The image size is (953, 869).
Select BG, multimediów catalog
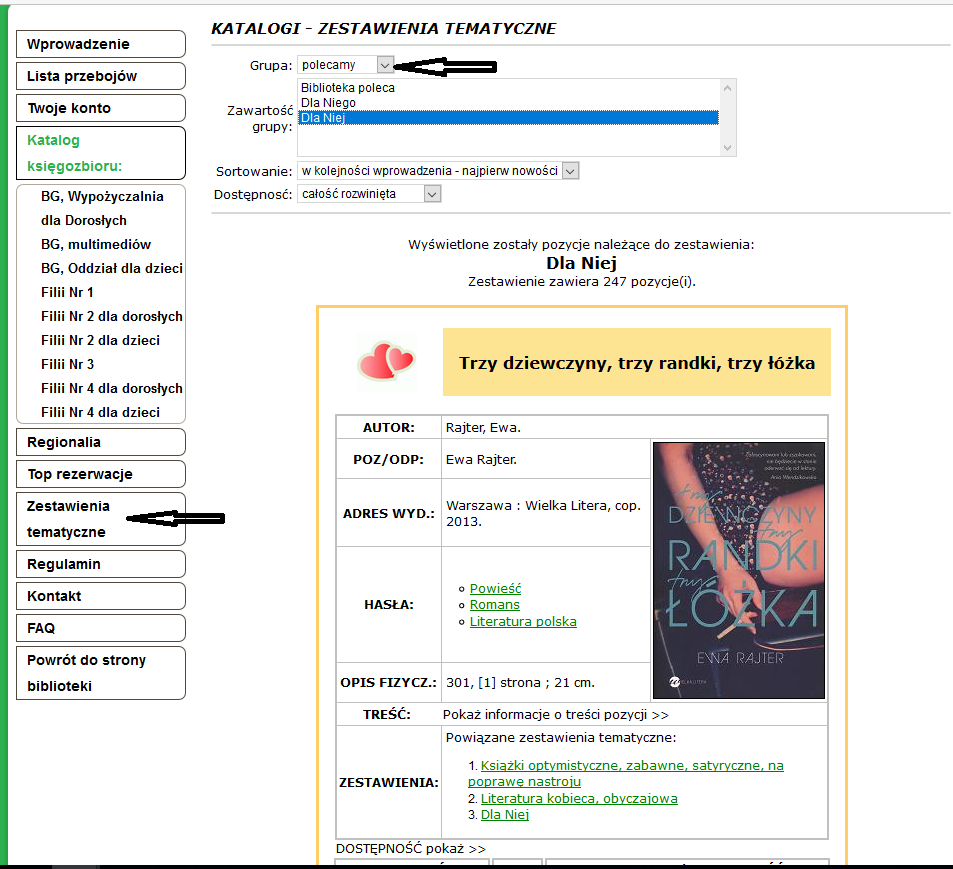coord(96,244)
